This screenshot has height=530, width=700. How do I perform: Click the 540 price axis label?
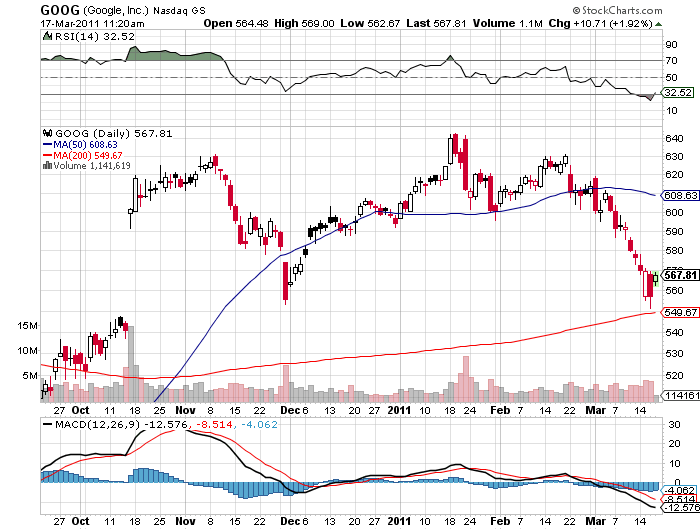pos(674,333)
